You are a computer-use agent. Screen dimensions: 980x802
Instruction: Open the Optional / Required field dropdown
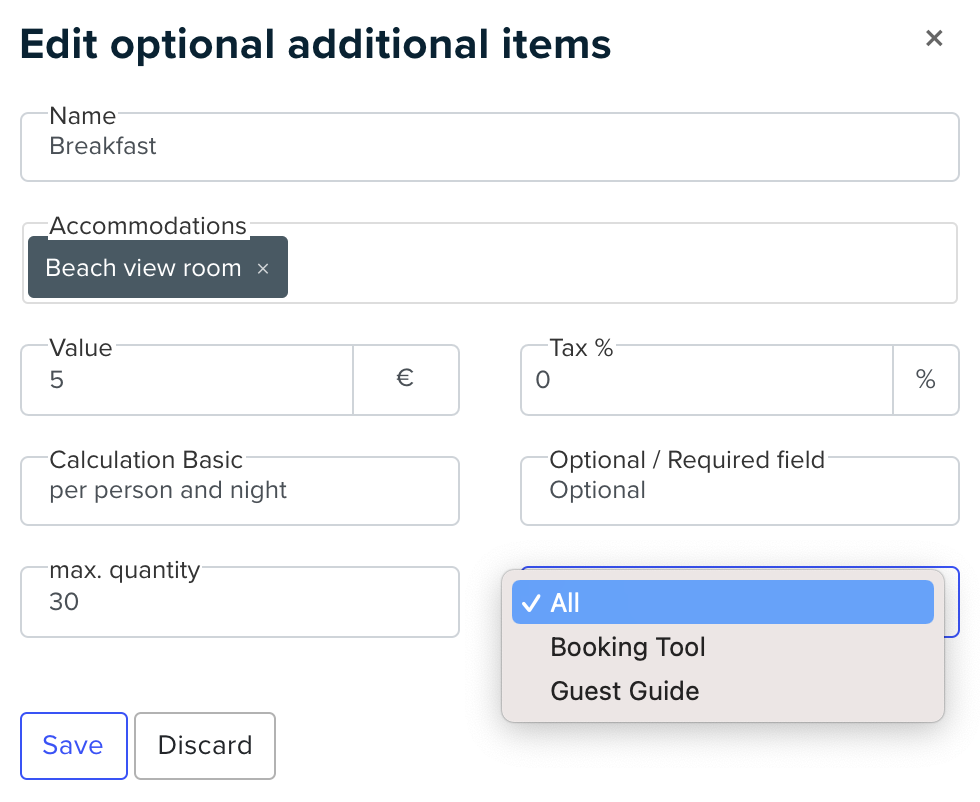(740, 491)
